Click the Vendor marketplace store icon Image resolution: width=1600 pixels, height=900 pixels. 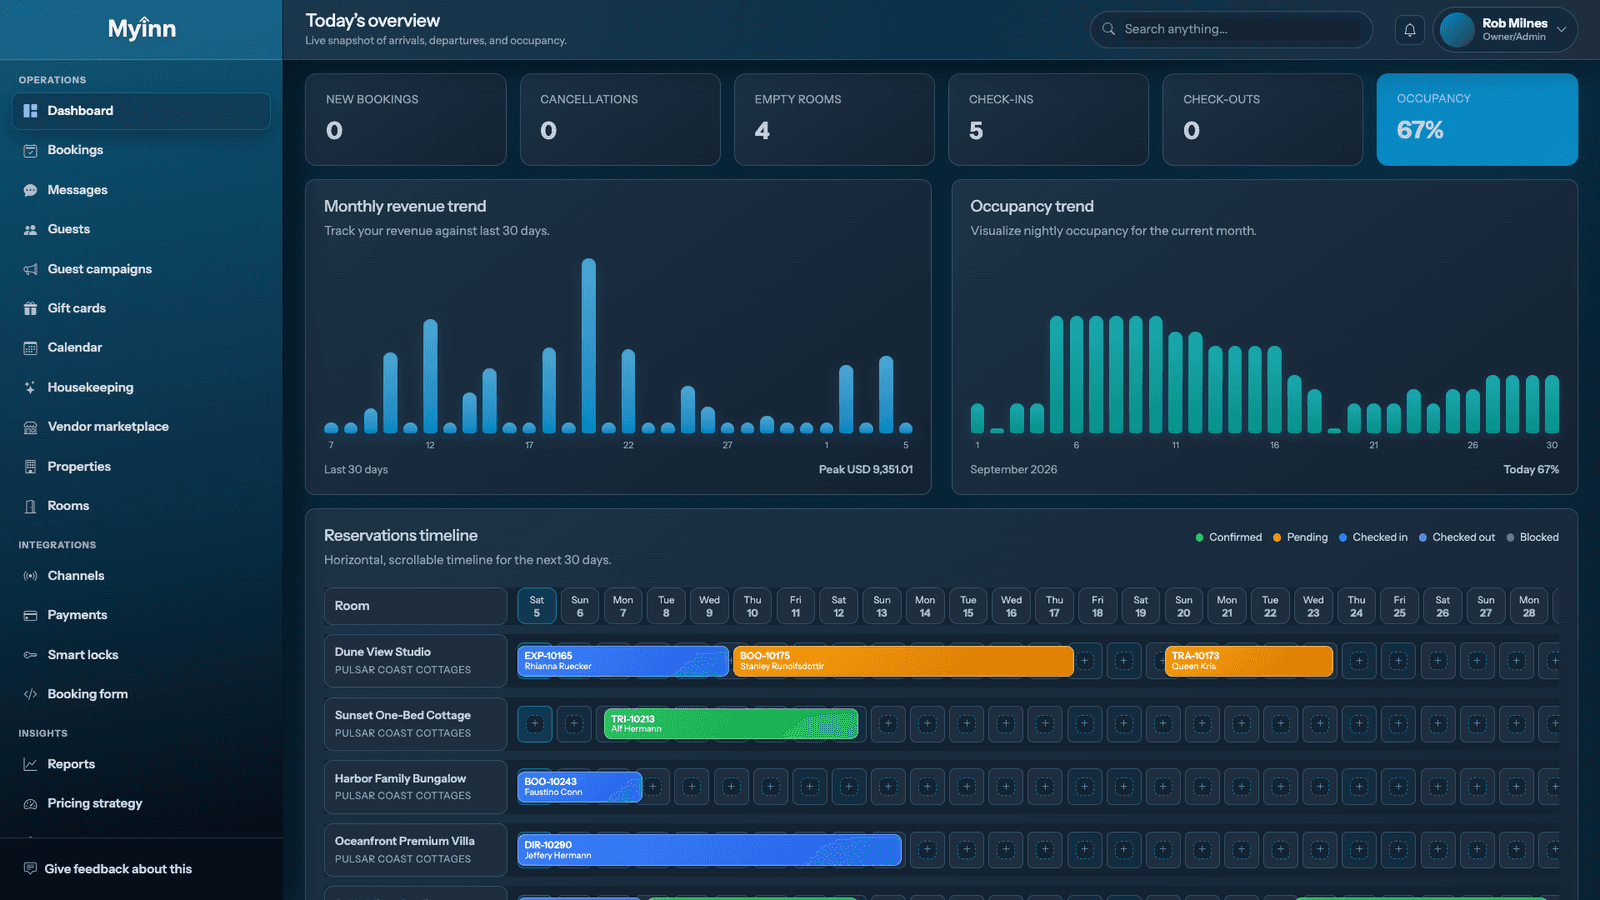click(x=30, y=427)
